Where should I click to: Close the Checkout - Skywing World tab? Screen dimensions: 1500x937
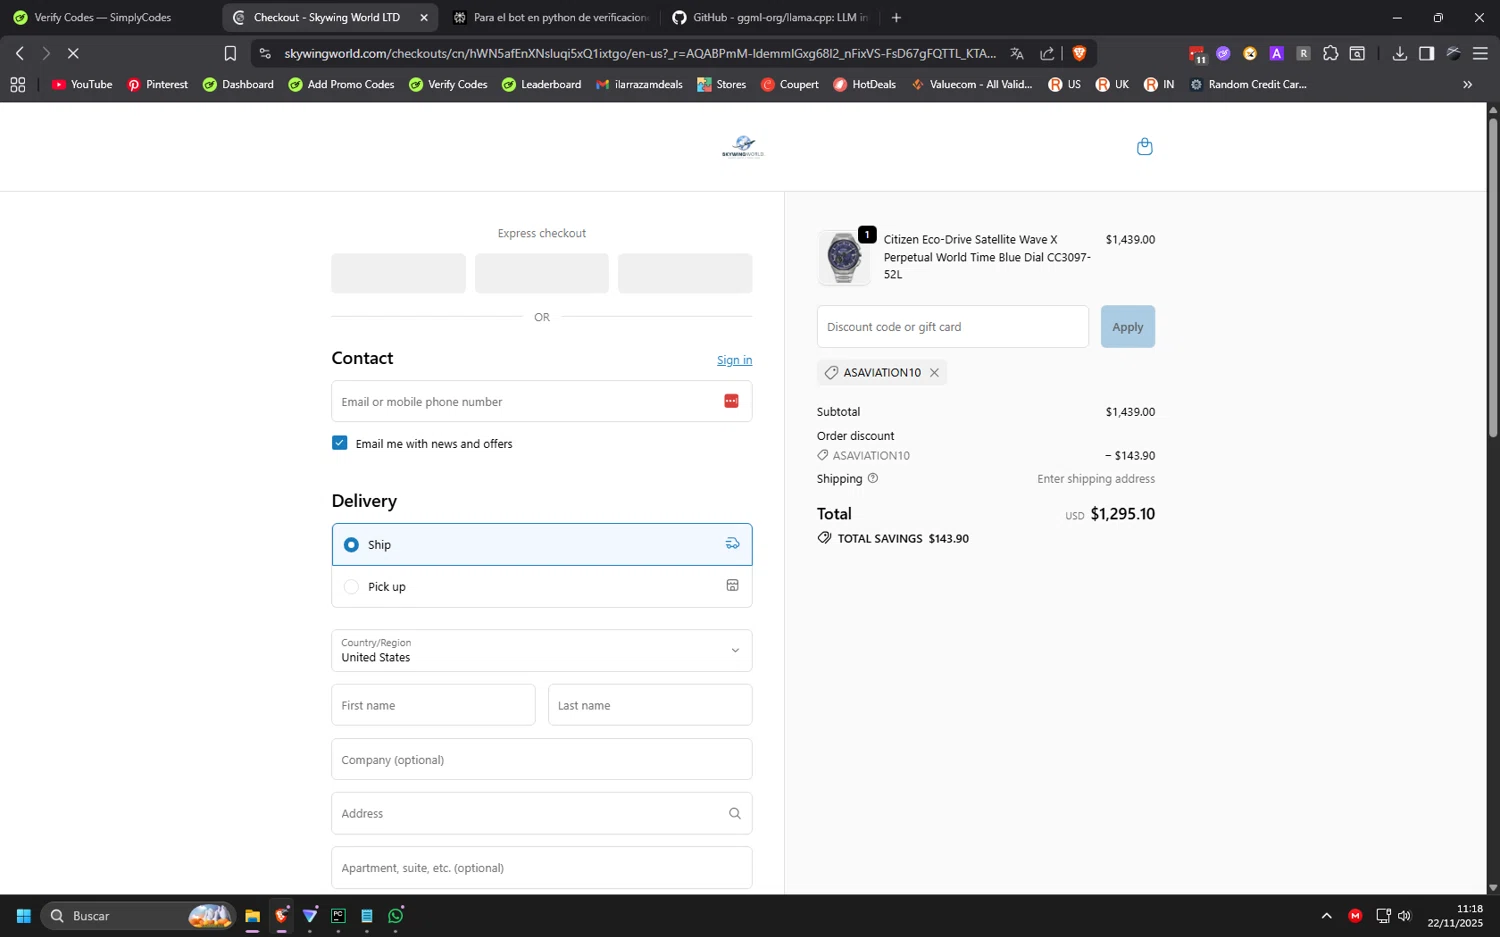[x=424, y=18]
